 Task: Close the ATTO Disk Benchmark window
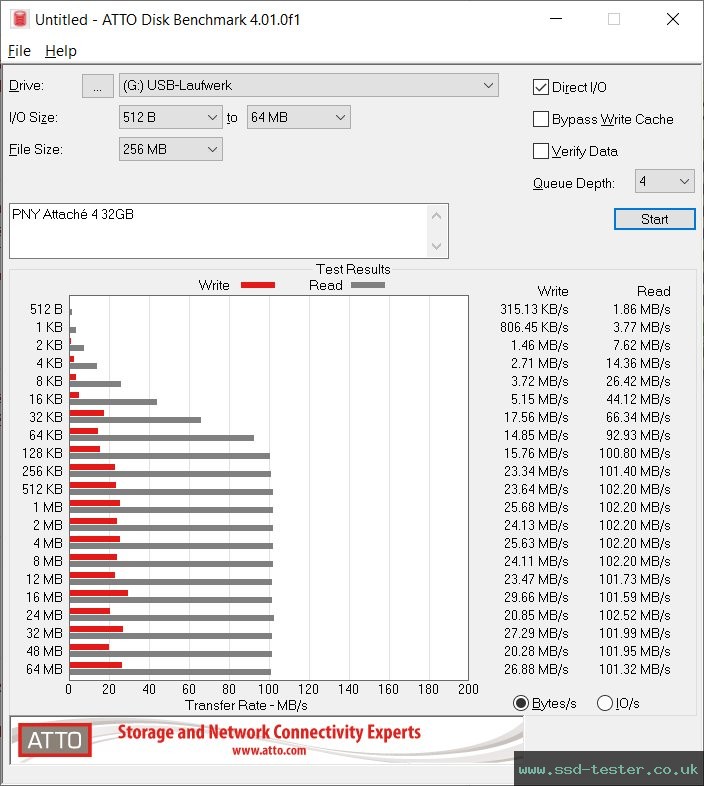tap(672, 19)
